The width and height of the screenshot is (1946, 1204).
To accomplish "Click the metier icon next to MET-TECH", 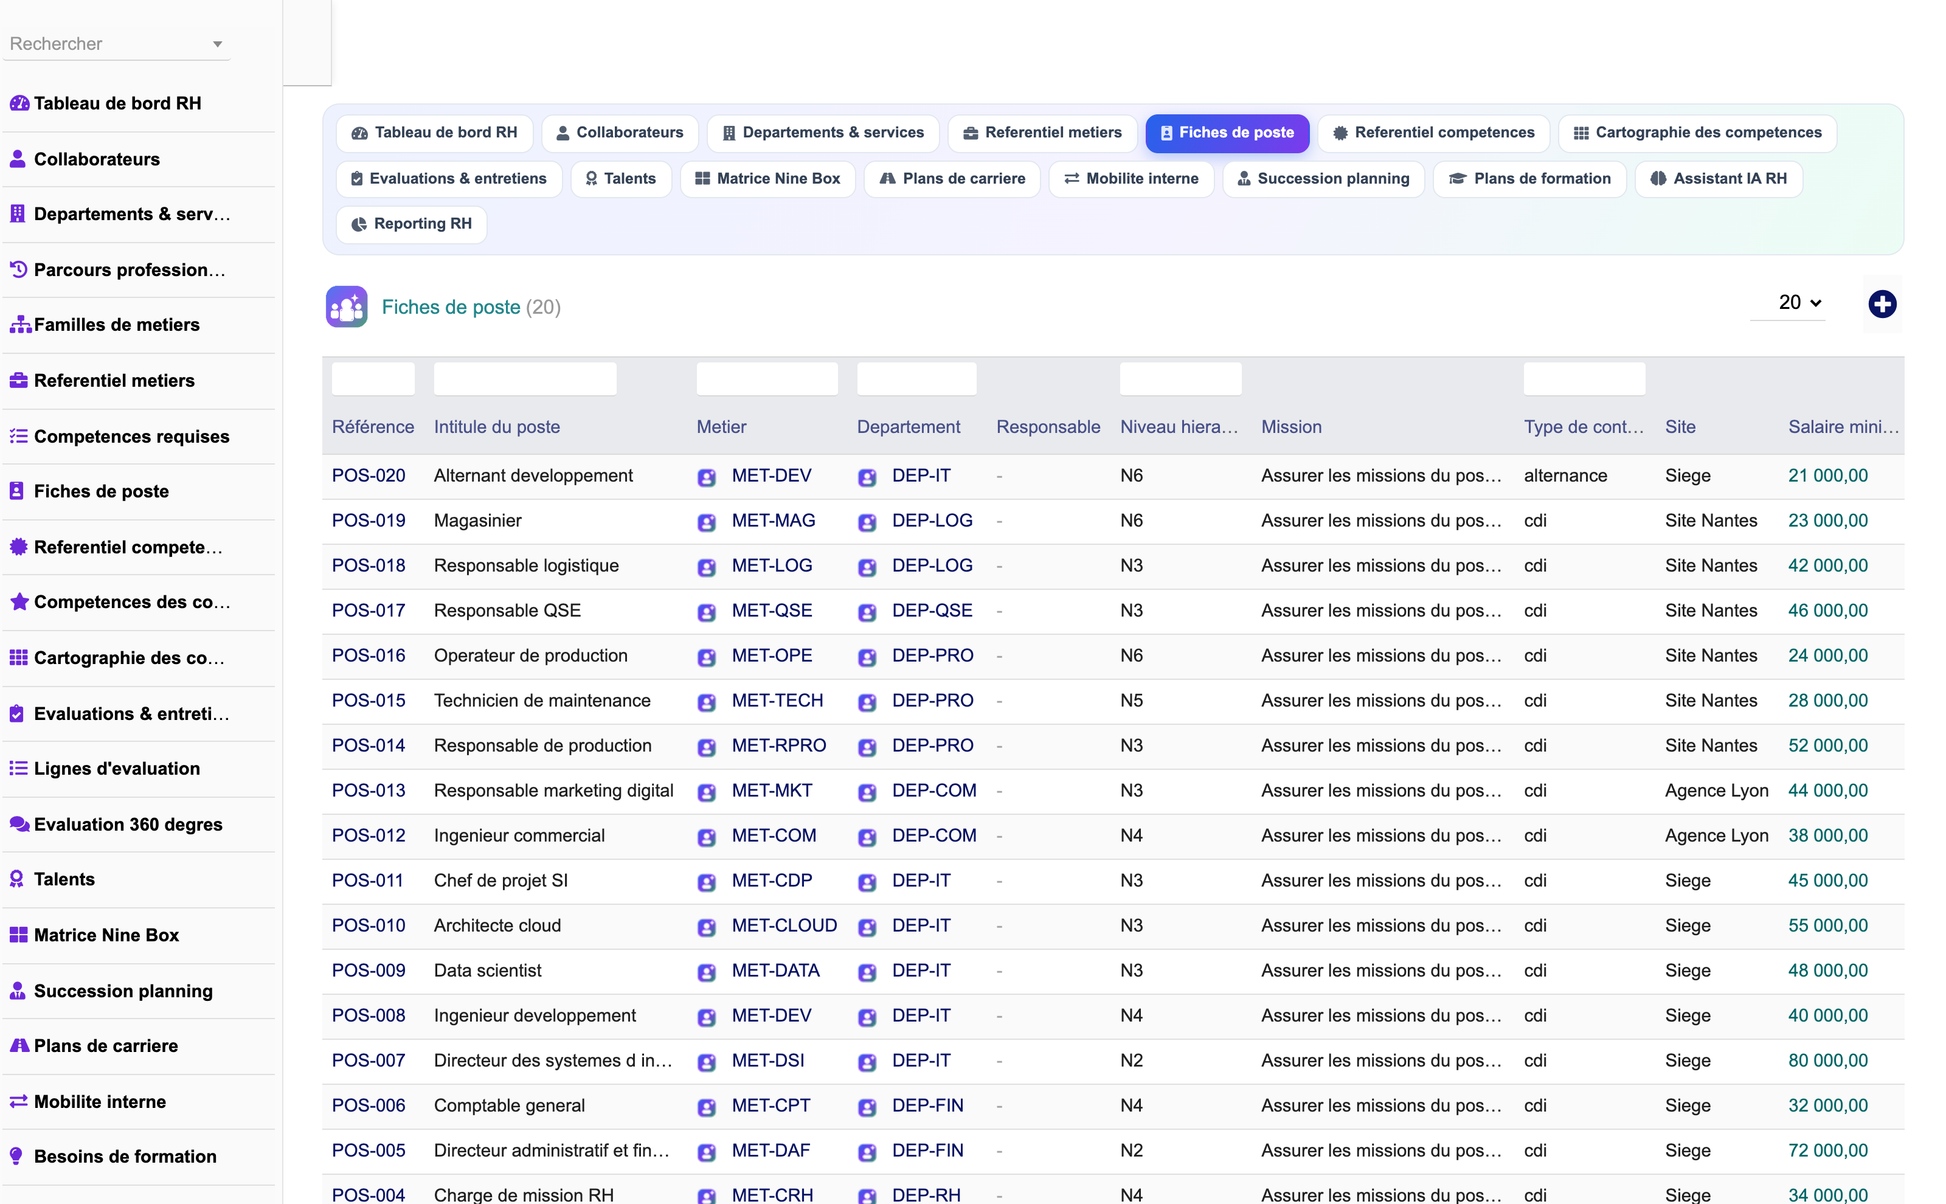I will (x=707, y=702).
